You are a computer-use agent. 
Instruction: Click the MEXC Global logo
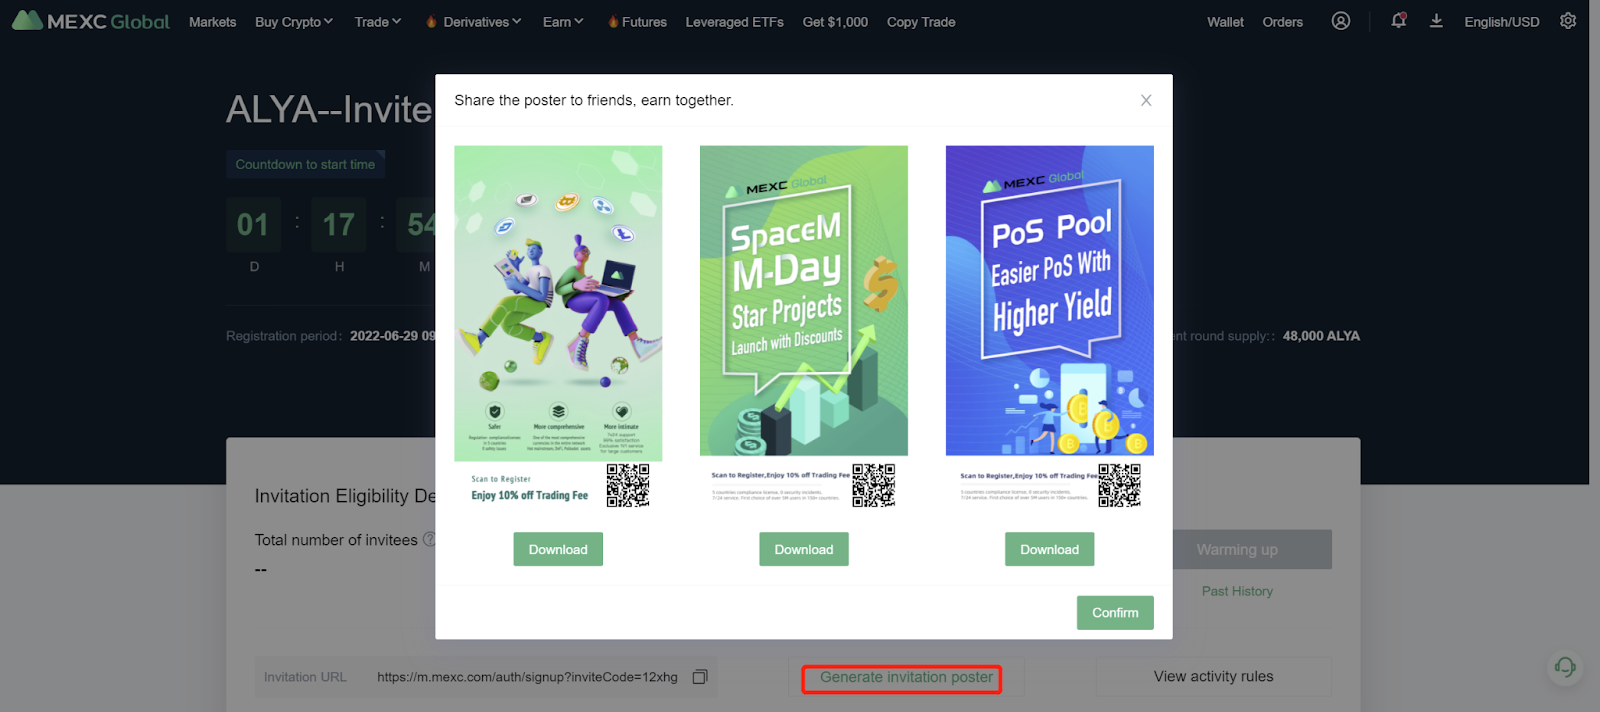[x=91, y=21]
